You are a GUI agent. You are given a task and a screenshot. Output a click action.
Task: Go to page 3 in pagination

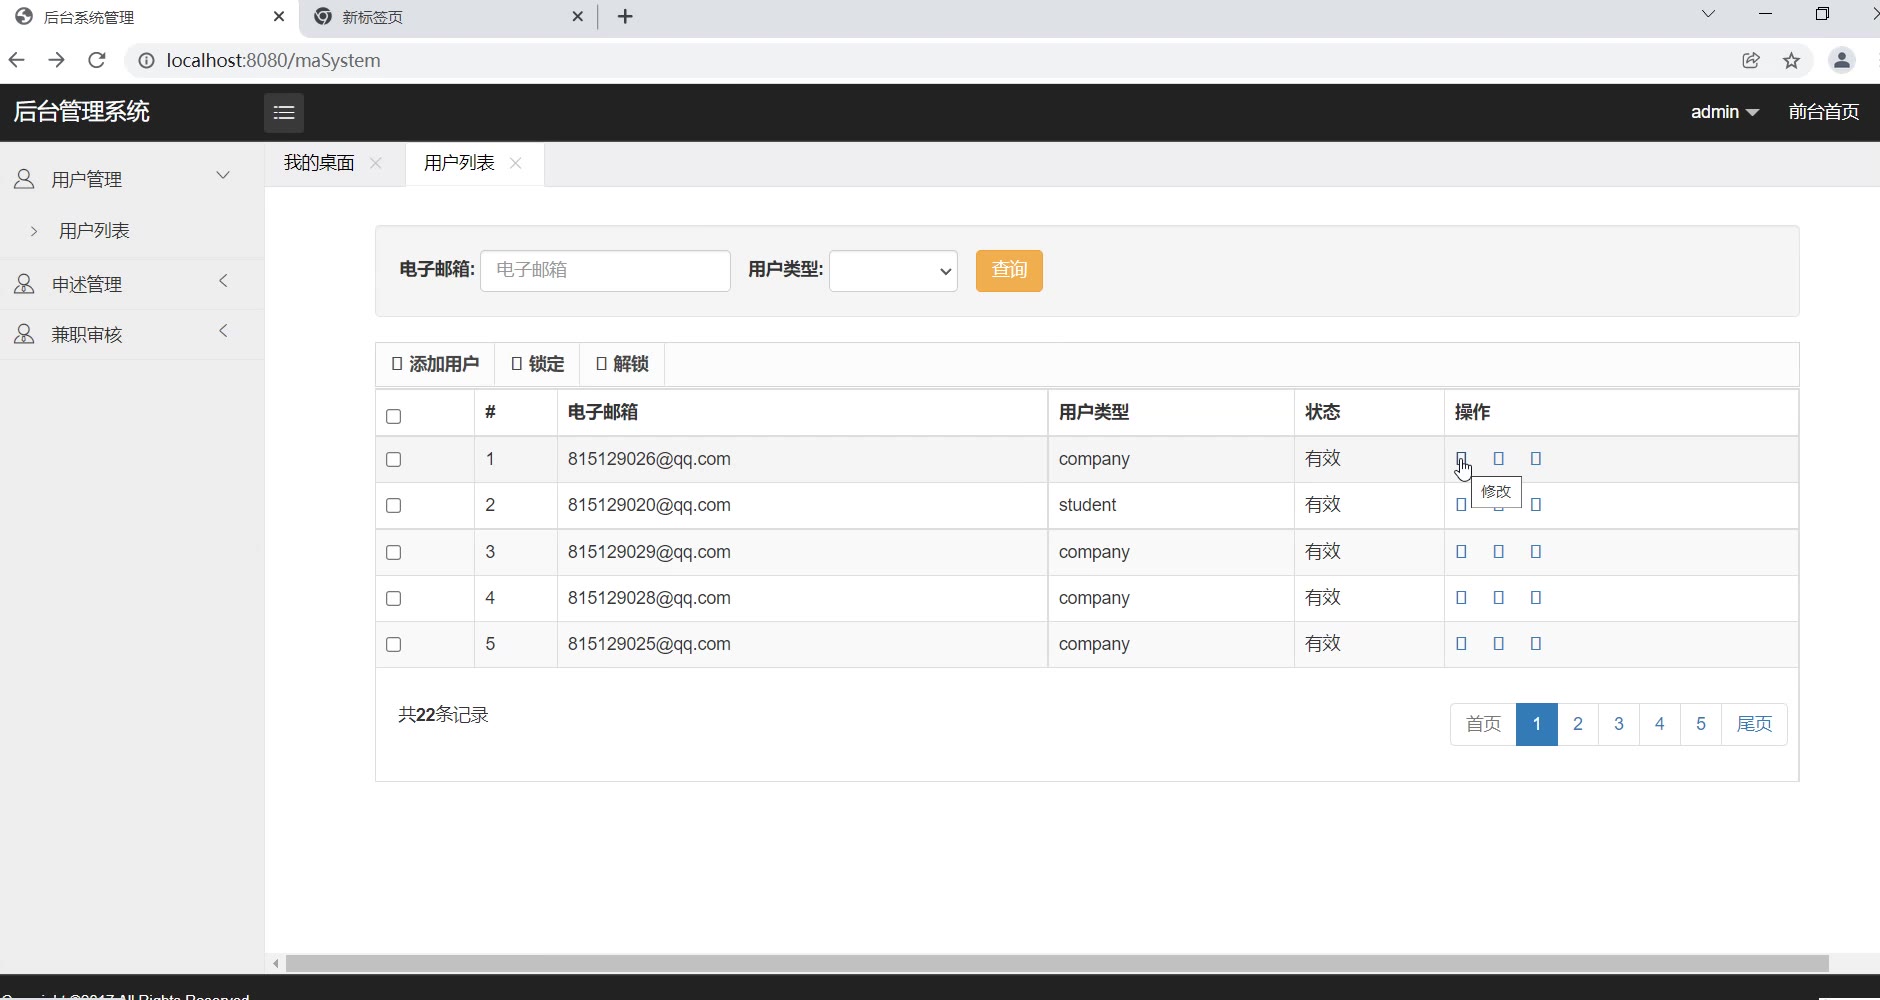(1619, 724)
